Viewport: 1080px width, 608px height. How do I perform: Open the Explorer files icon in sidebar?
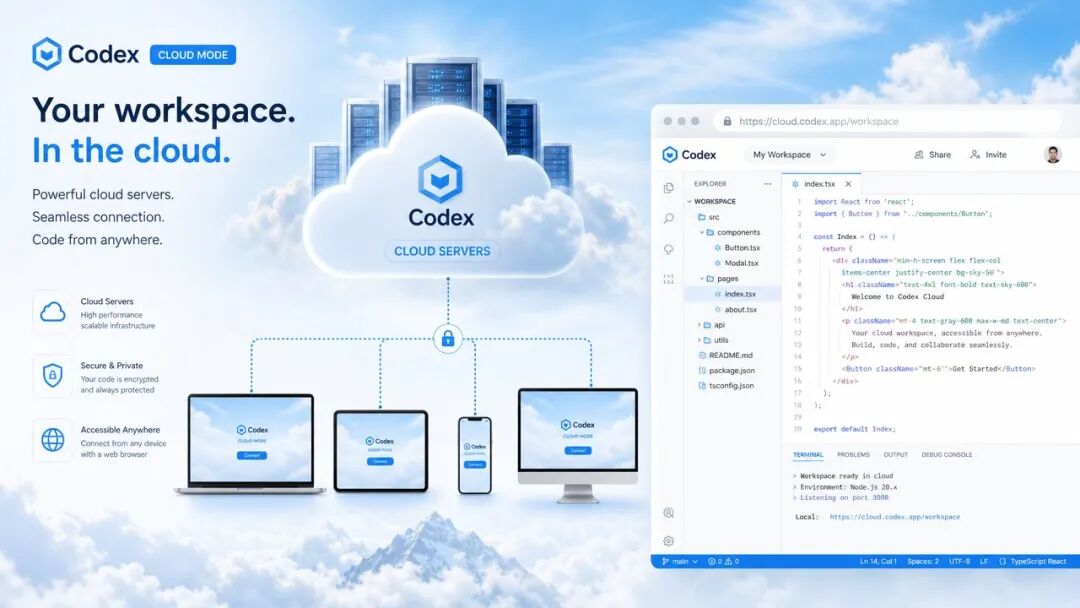[x=668, y=188]
